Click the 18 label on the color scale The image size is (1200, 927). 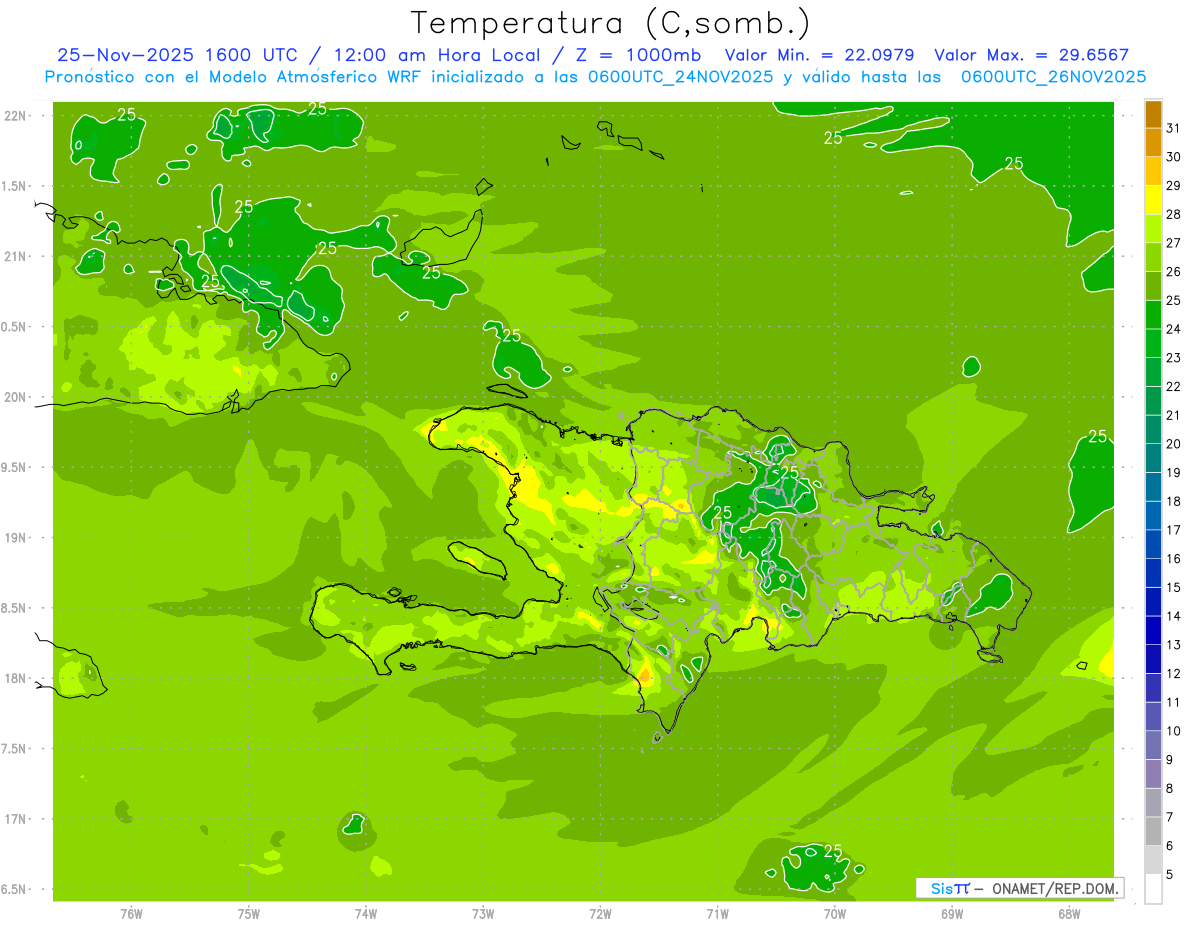[x=1174, y=501]
